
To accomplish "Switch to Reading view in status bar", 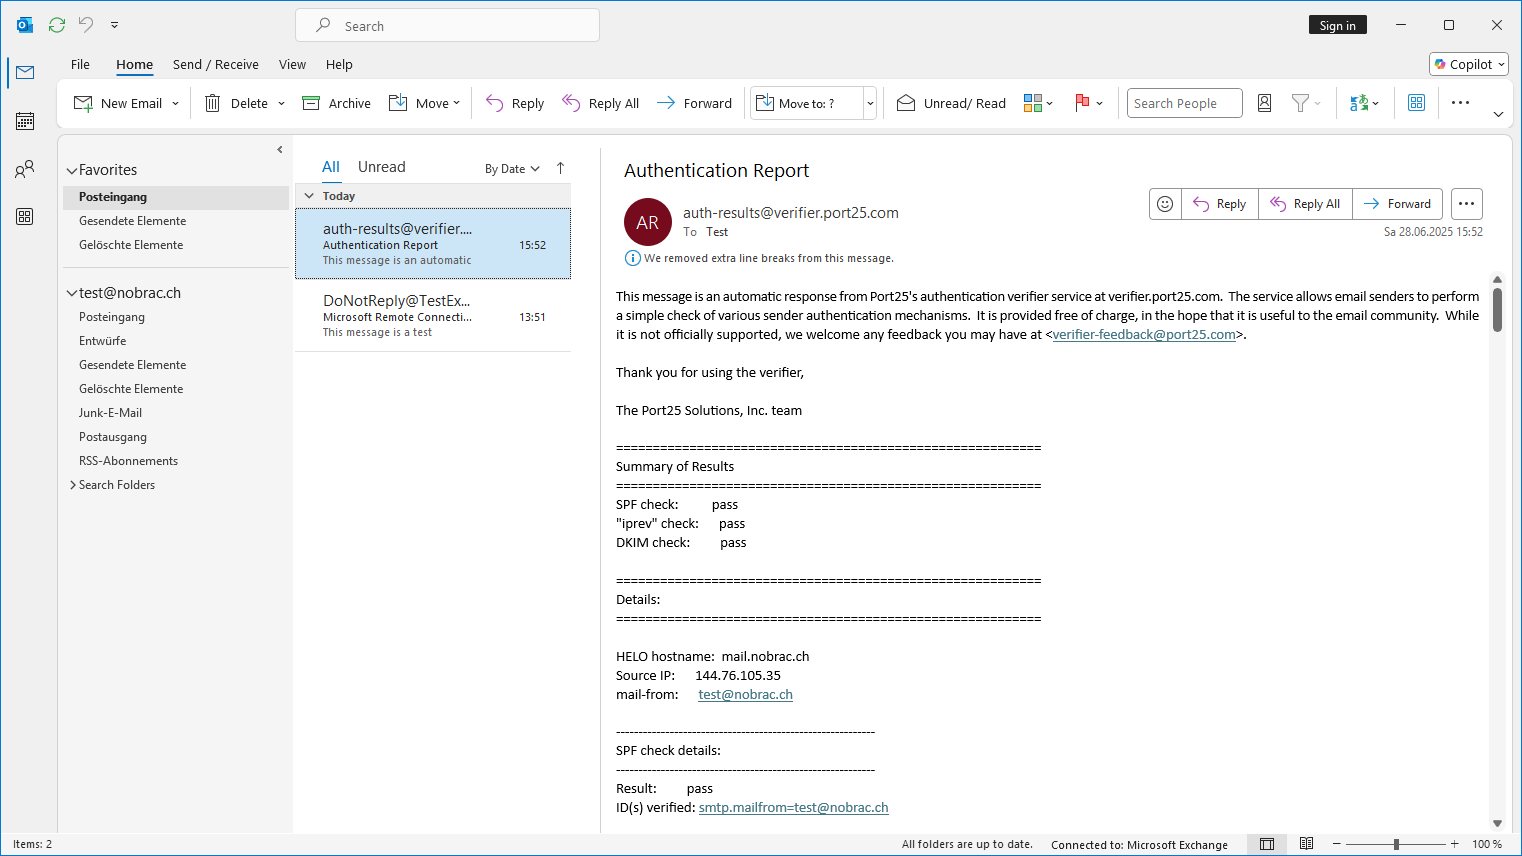I will tap(1306, 844).
